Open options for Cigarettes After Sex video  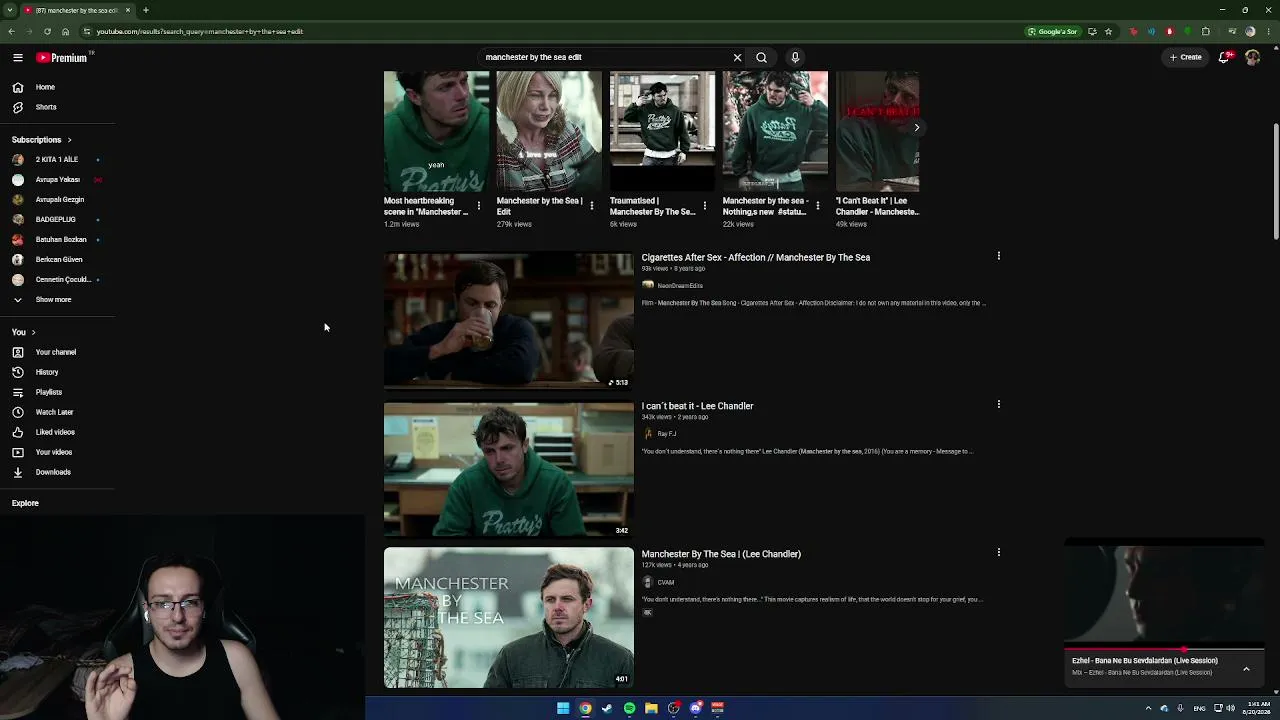[998, 256]
